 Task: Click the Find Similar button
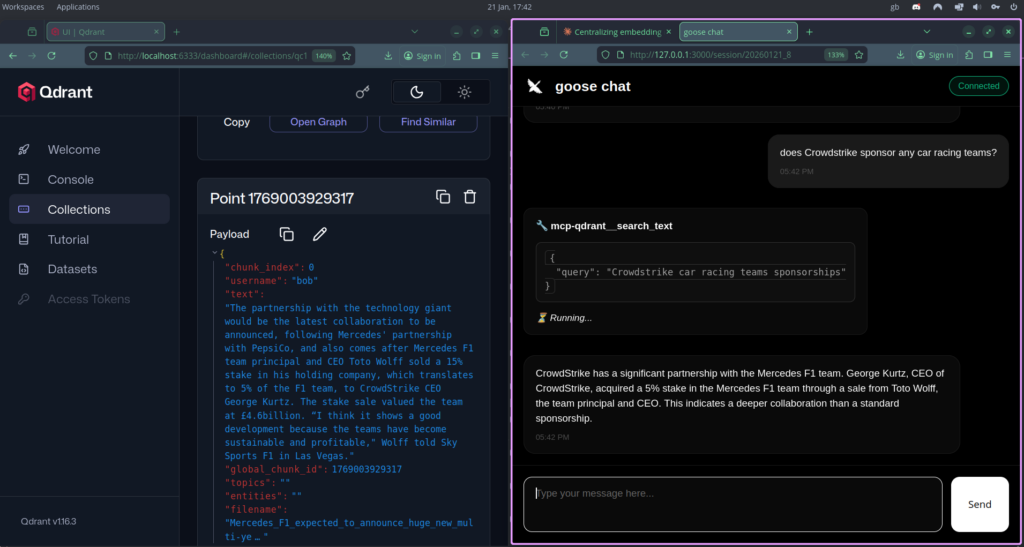428,122
